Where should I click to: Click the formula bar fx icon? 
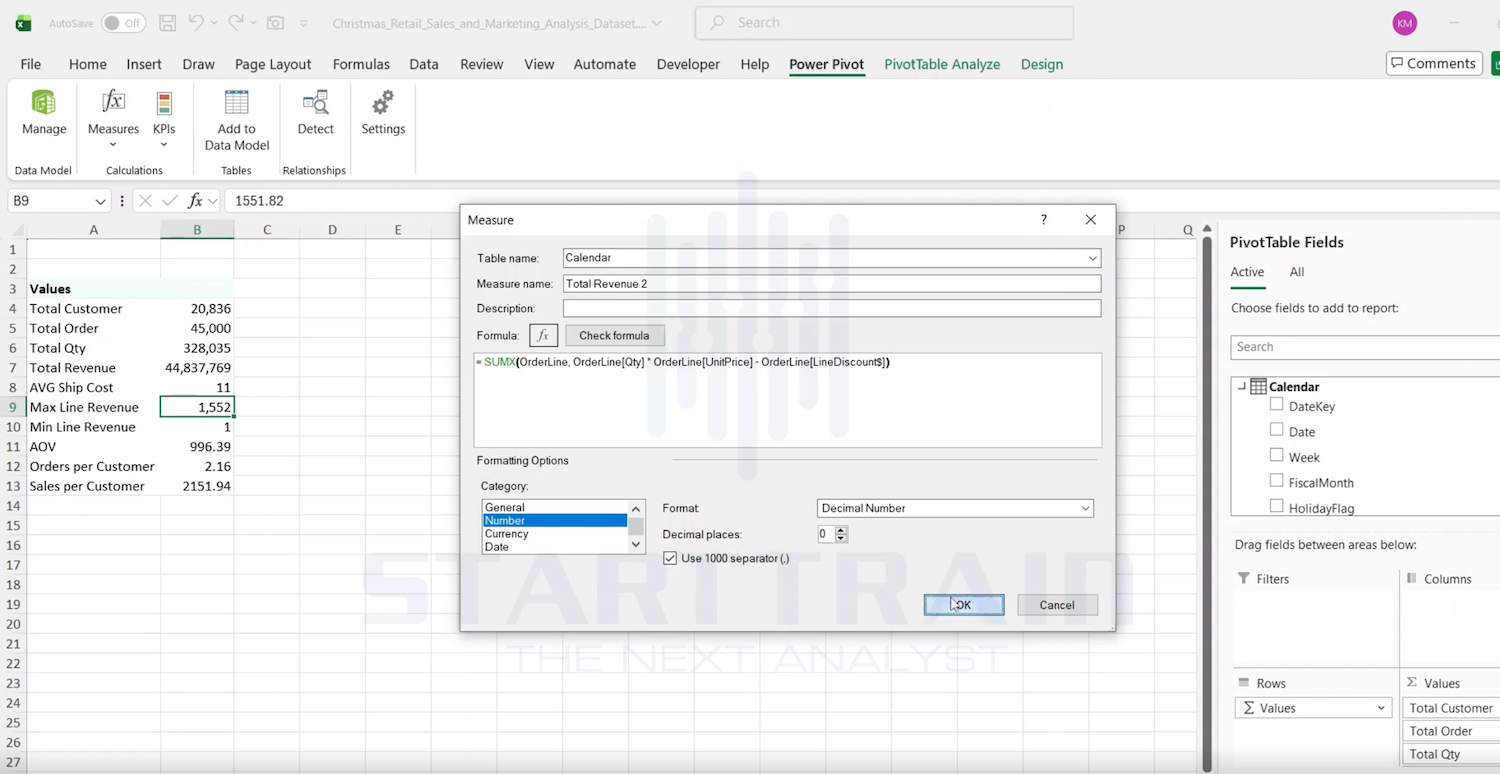pyautogui.click(x=196, y=201)
